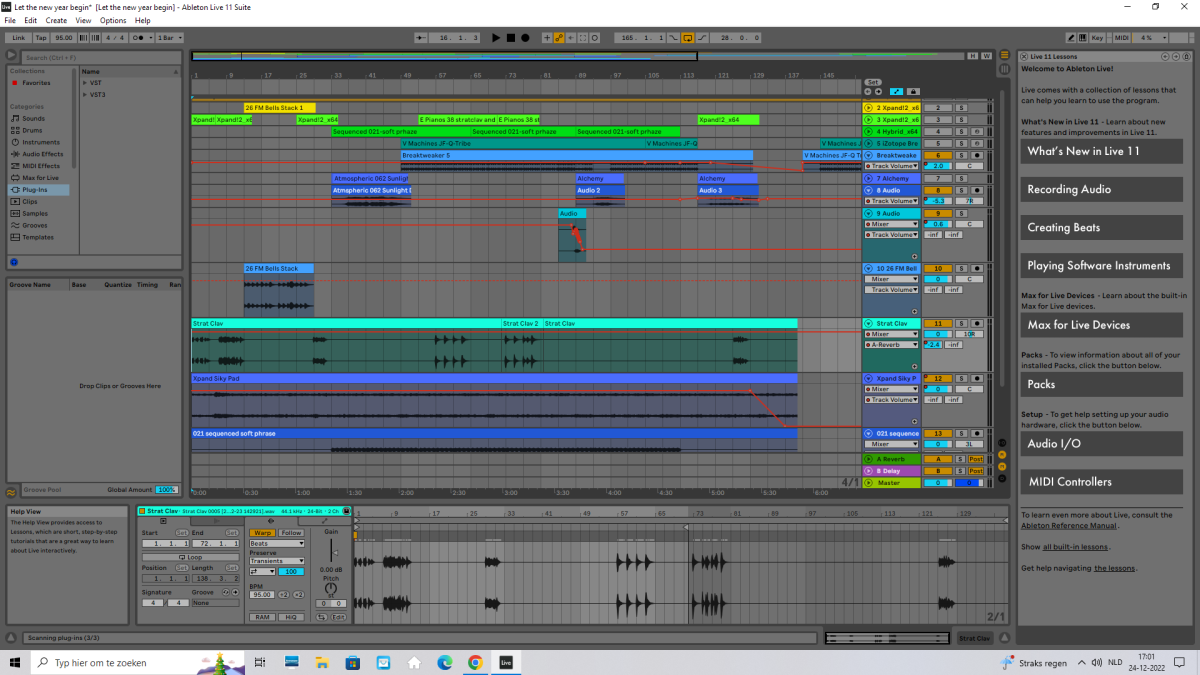Open the Create menu
This screenshot has height=675, width=1200.
tap(56, 20)
